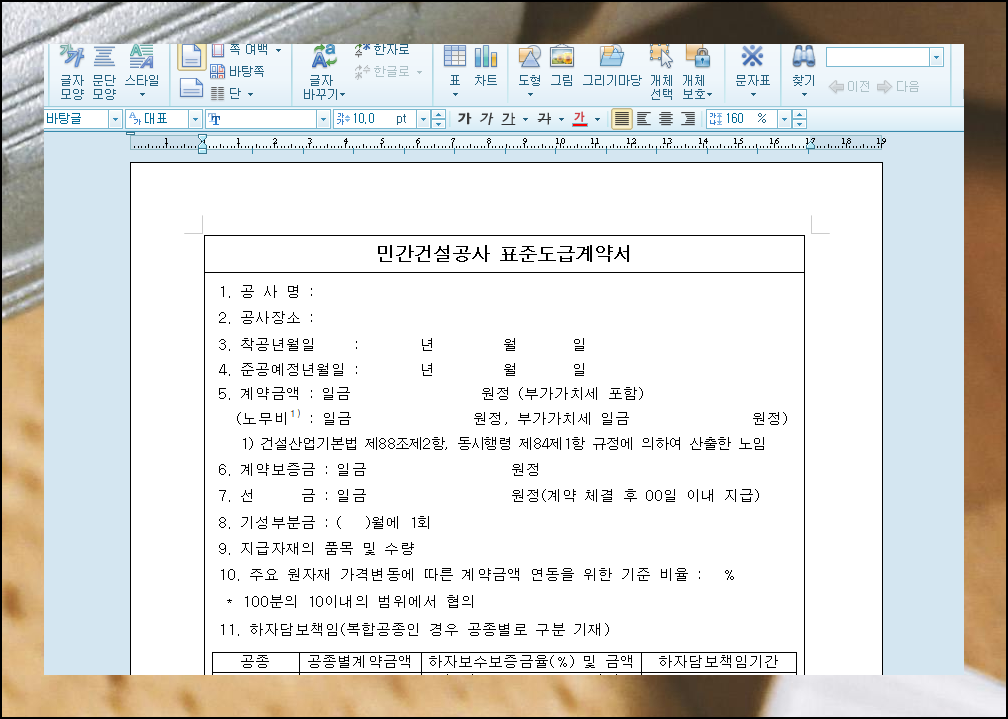Click the line '1. 공 사 명 :'
1008x719 pixels.
point(266,292)
